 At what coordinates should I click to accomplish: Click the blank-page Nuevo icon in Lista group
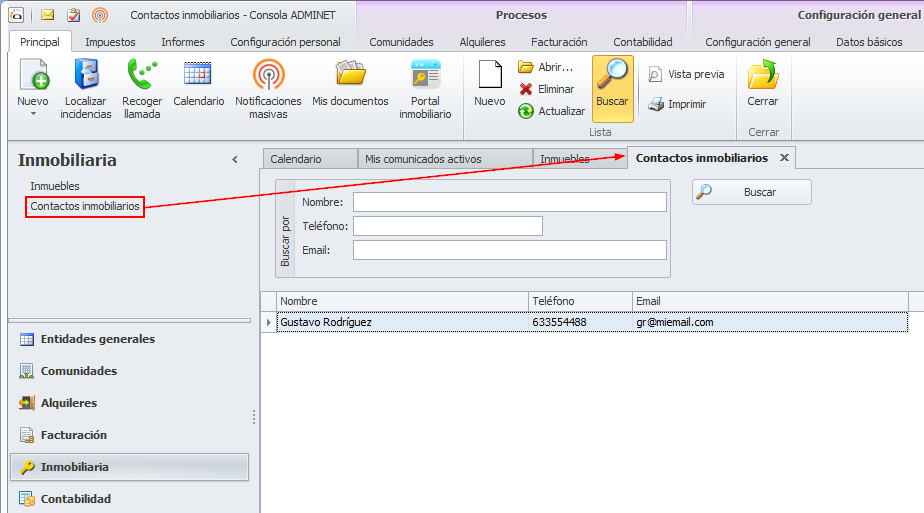490,75
